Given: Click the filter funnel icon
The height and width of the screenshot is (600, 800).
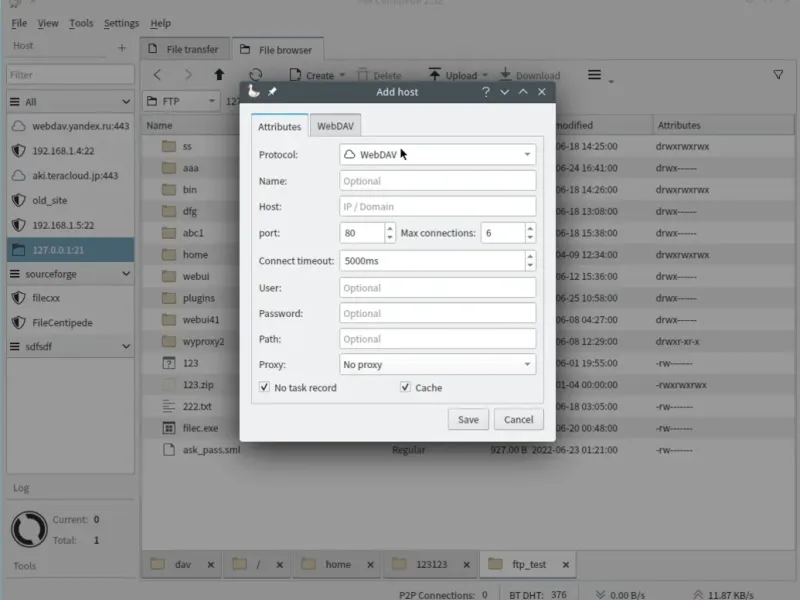Looking at the screenshot, I should pos(778,74).
